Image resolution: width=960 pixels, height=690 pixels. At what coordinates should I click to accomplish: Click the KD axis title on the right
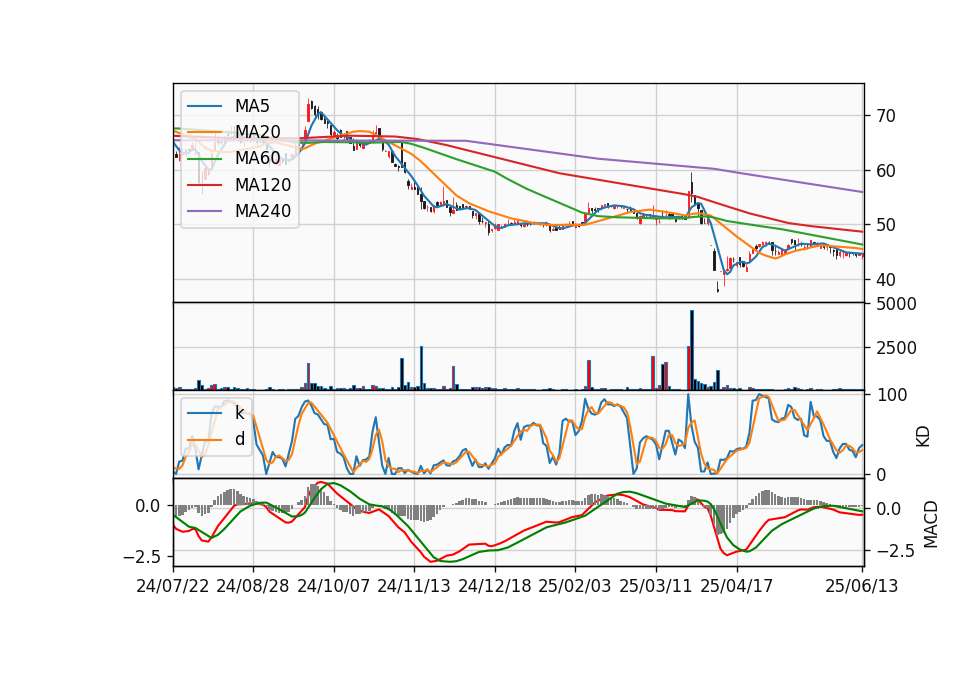click(923, 437)
